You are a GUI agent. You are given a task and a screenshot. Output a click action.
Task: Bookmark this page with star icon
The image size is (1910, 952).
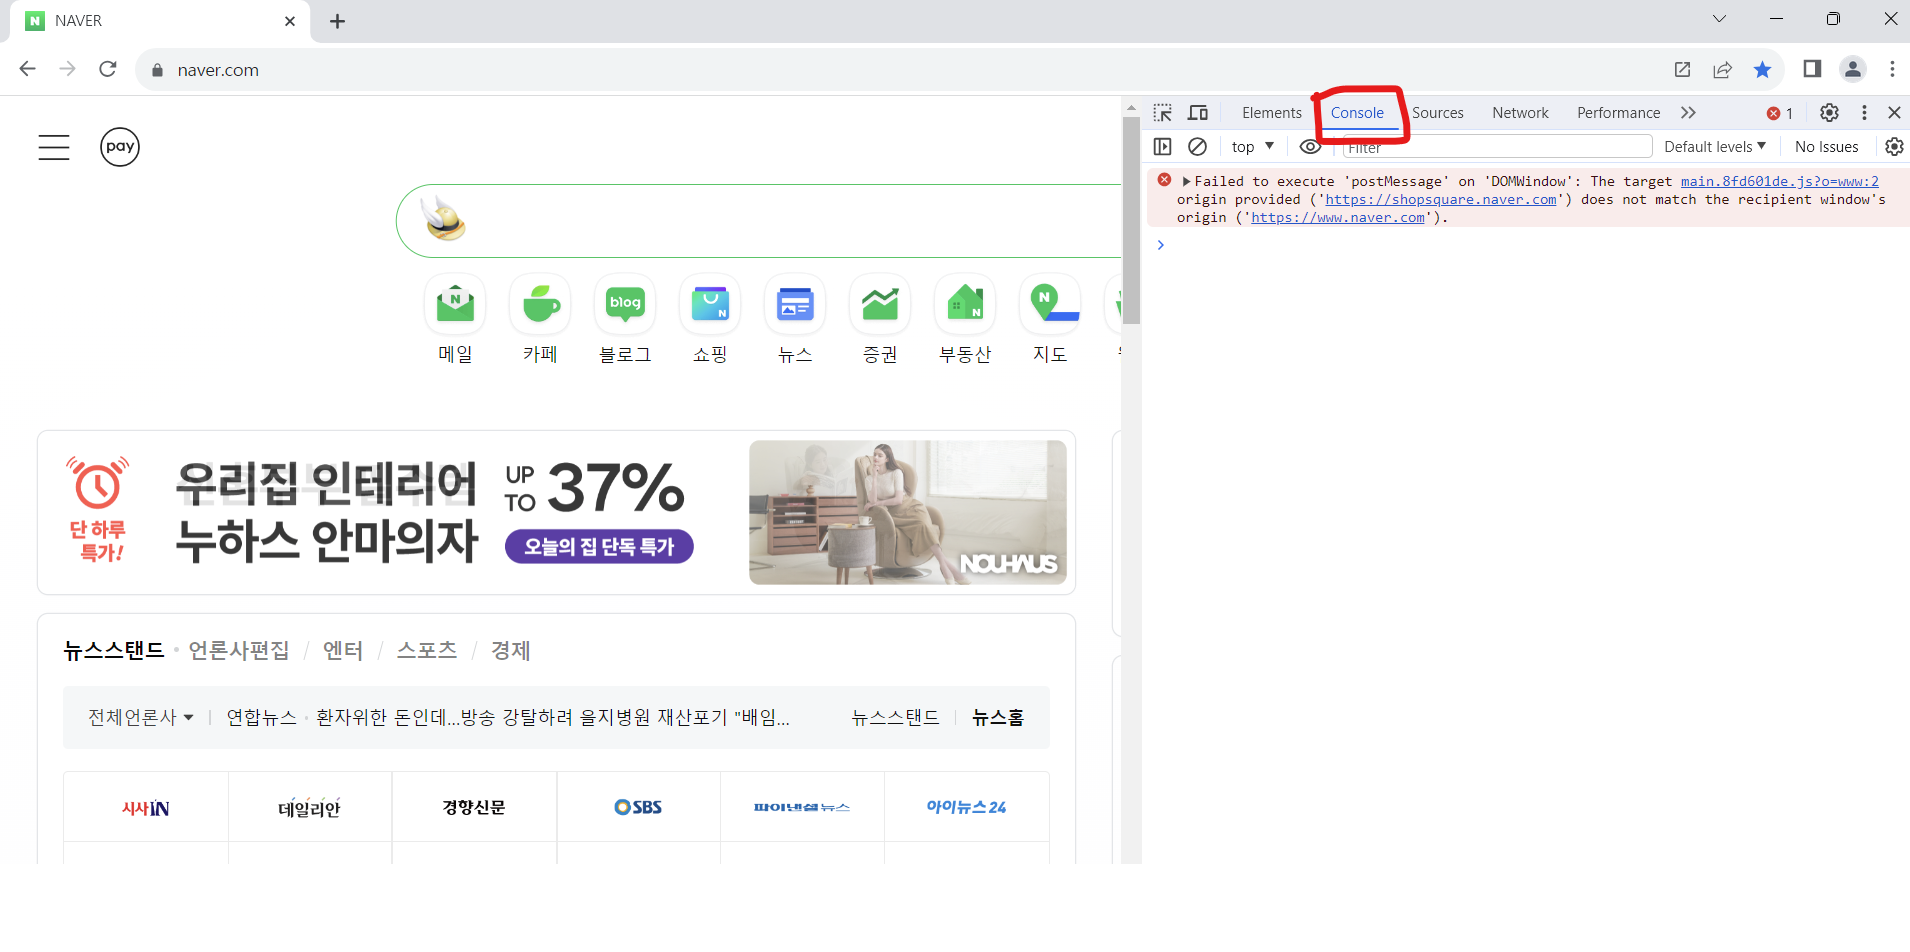1762,69
